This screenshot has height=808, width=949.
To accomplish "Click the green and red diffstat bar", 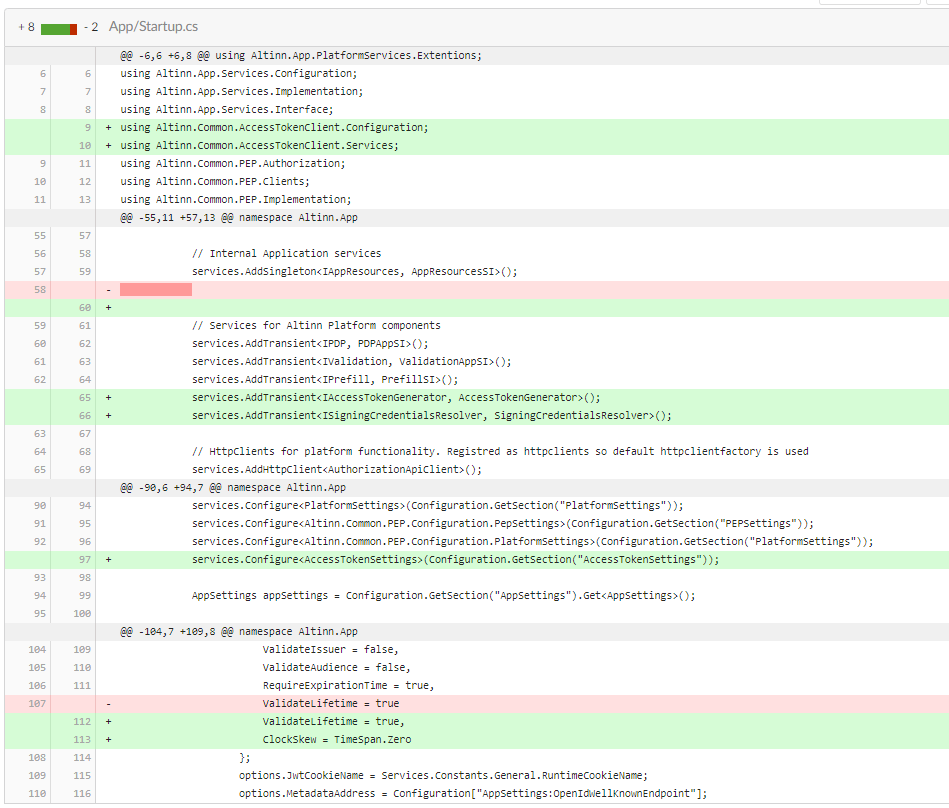I will 59,28.
